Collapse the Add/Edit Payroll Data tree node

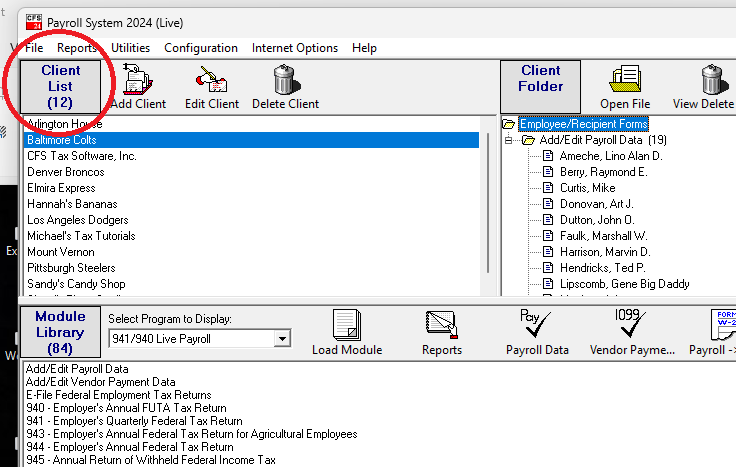click(508, 140)
